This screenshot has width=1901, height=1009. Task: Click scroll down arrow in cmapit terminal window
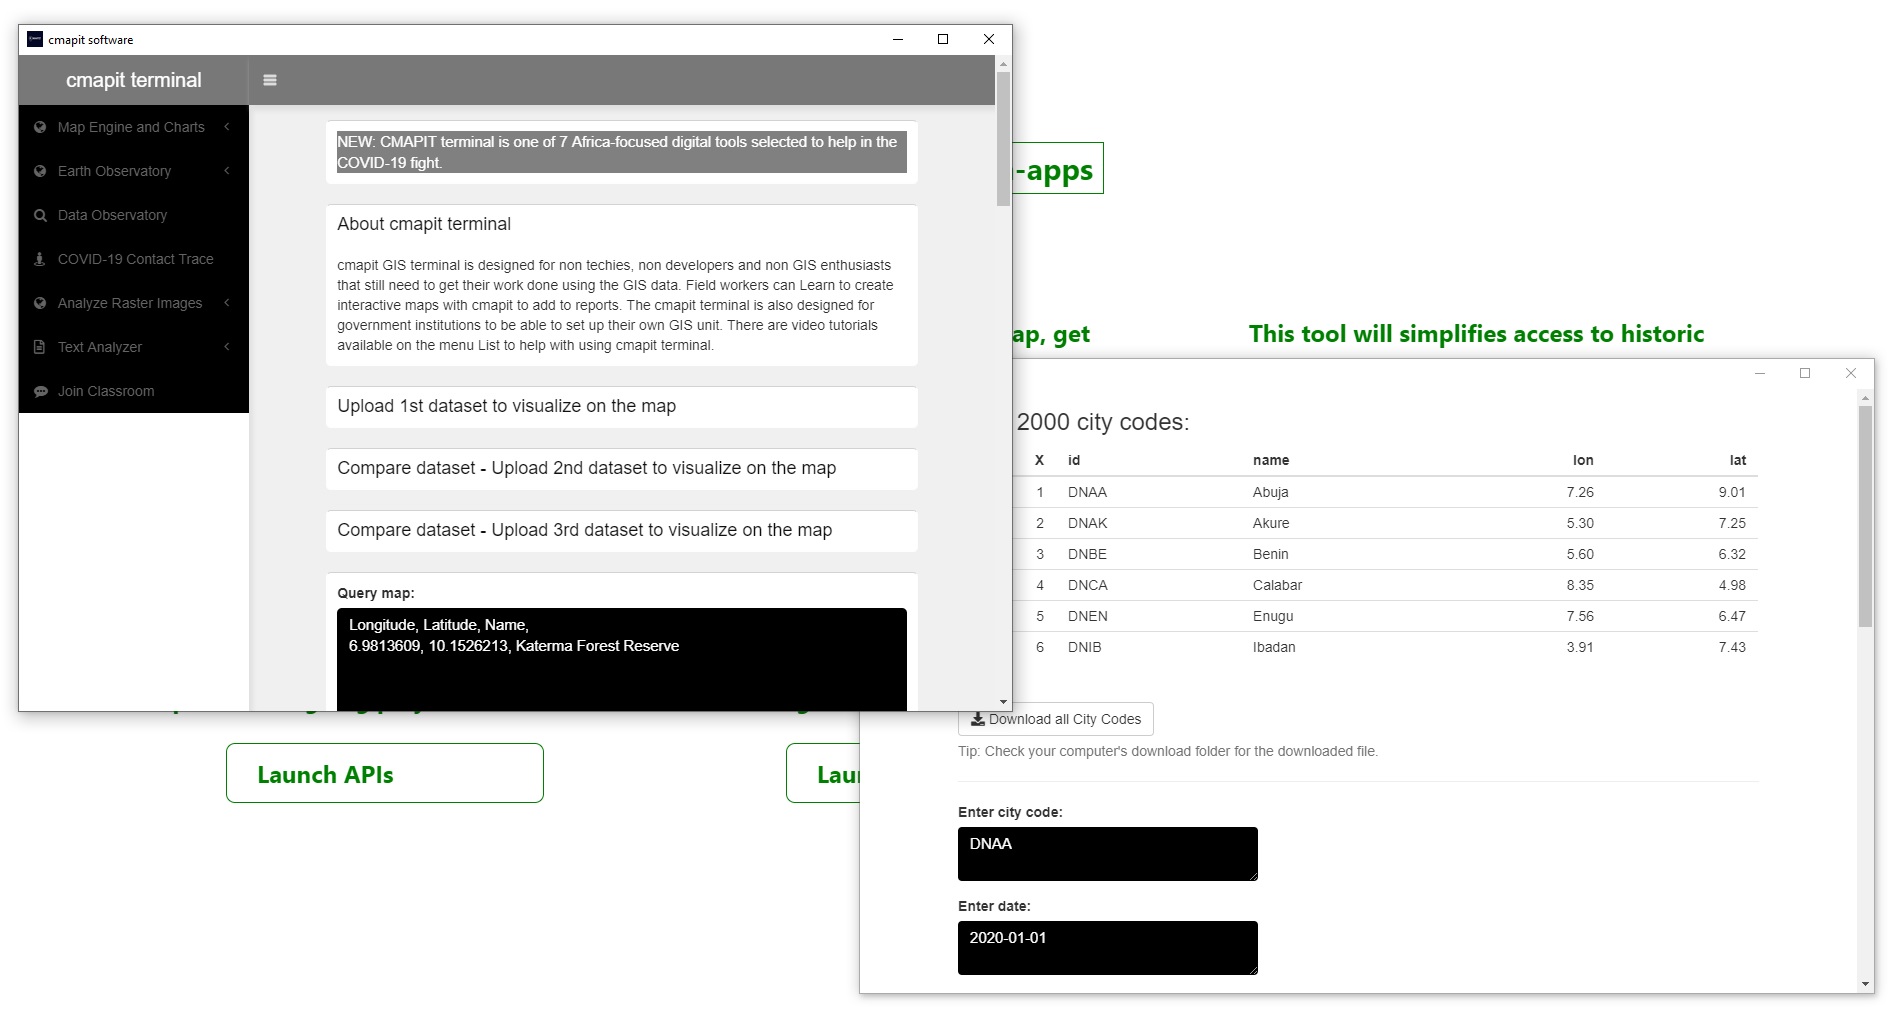coord(1003,702)
